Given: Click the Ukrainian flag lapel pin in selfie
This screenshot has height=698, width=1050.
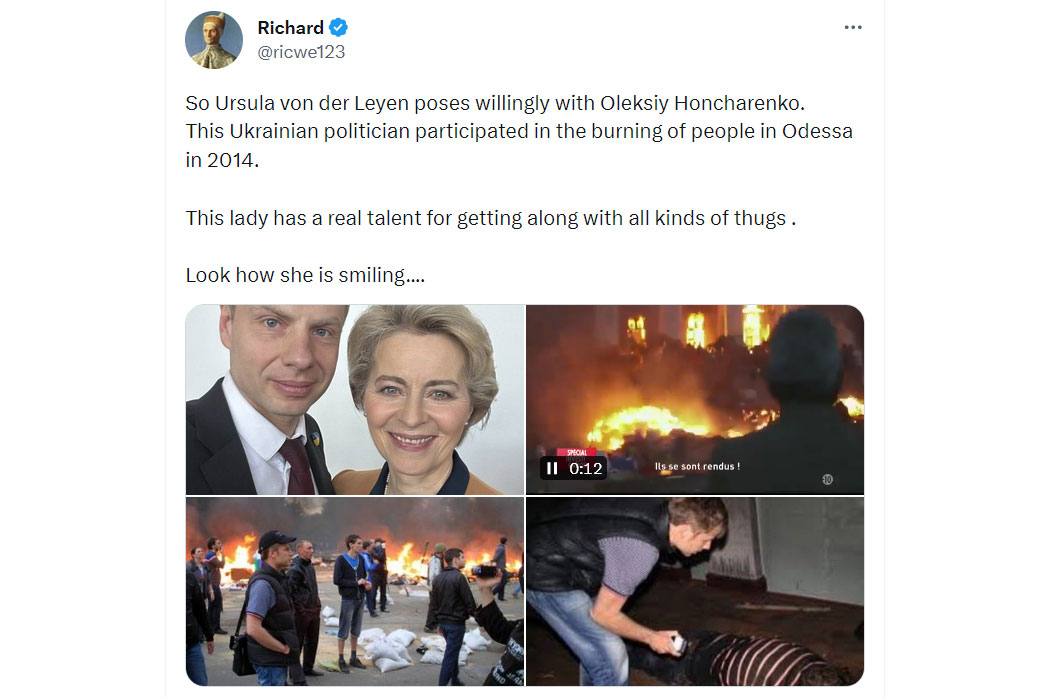Looking at the screenshot, I should 315,439.
